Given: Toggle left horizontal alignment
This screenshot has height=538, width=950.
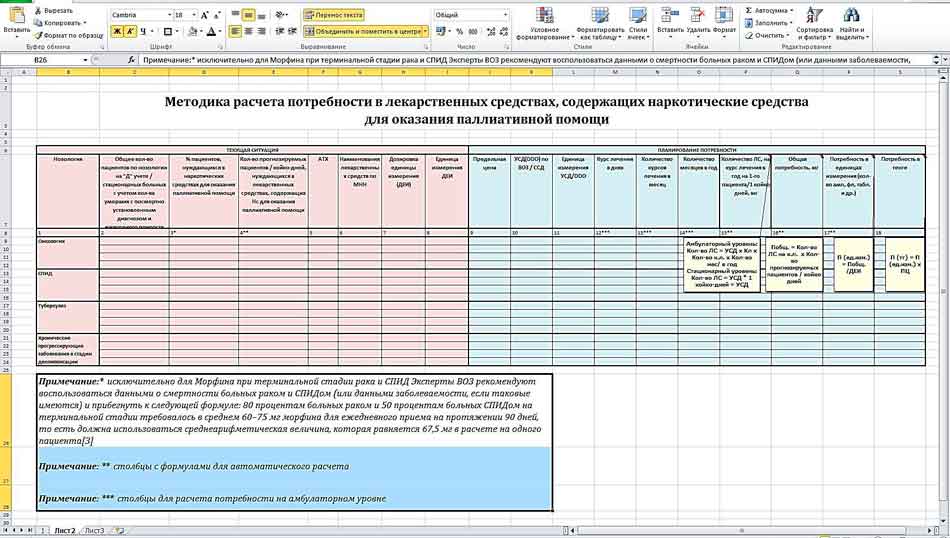Looking at the screenshot, I should point(236,31).
